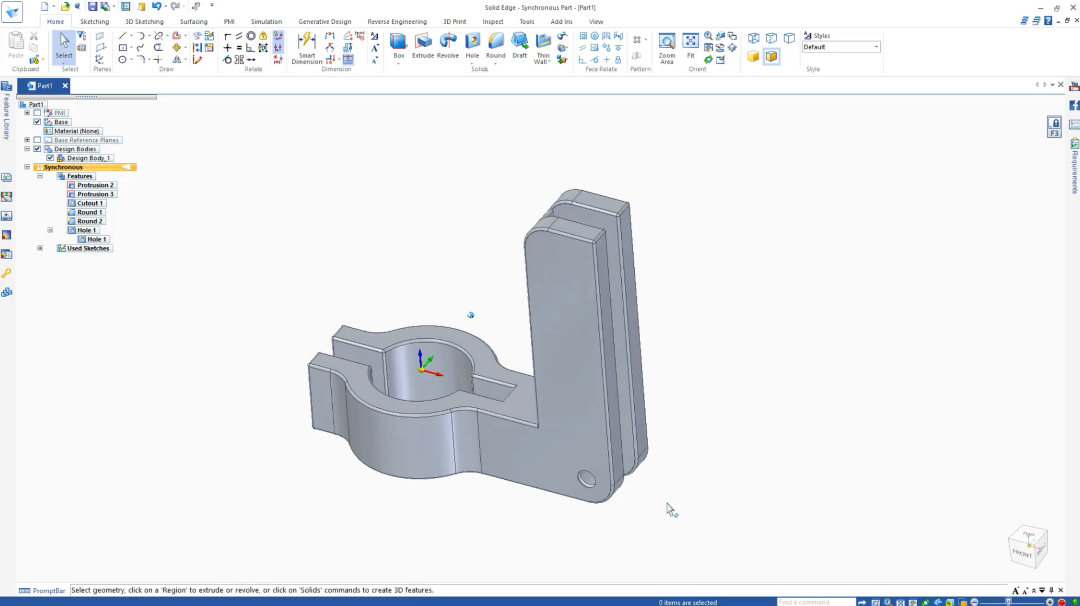Click the zoom slider in status bar

coord(1009,602)
